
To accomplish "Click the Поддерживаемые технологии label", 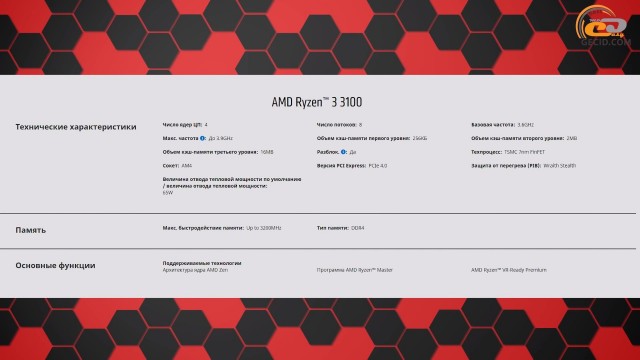I will coord(202,263).
